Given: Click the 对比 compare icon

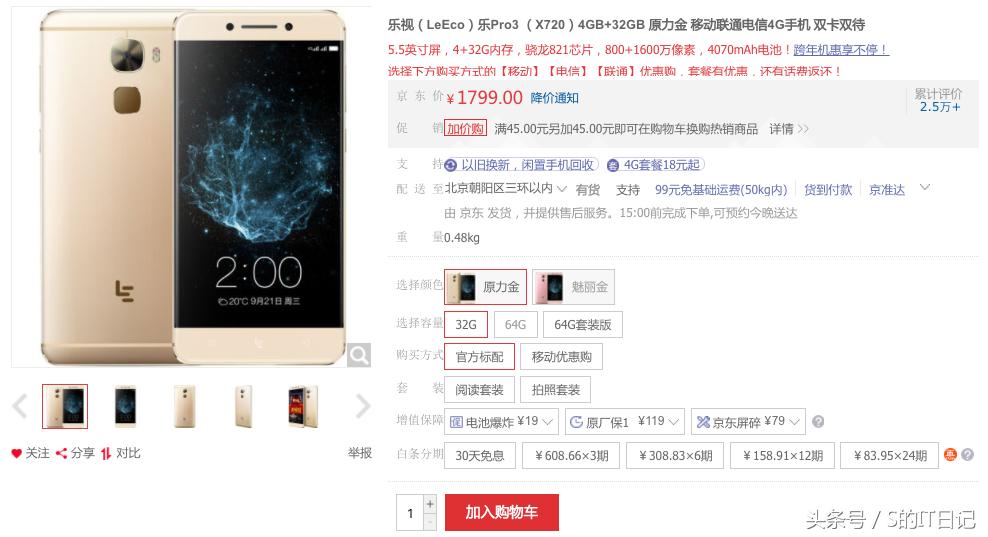Looking at the screenshot, I should [106, 453].
